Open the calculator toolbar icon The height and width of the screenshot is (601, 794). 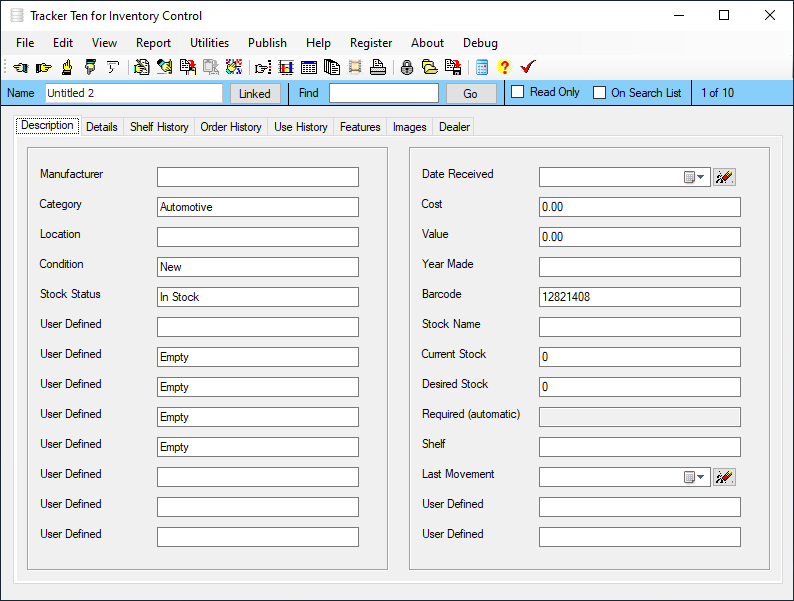[x=482, y=67]
